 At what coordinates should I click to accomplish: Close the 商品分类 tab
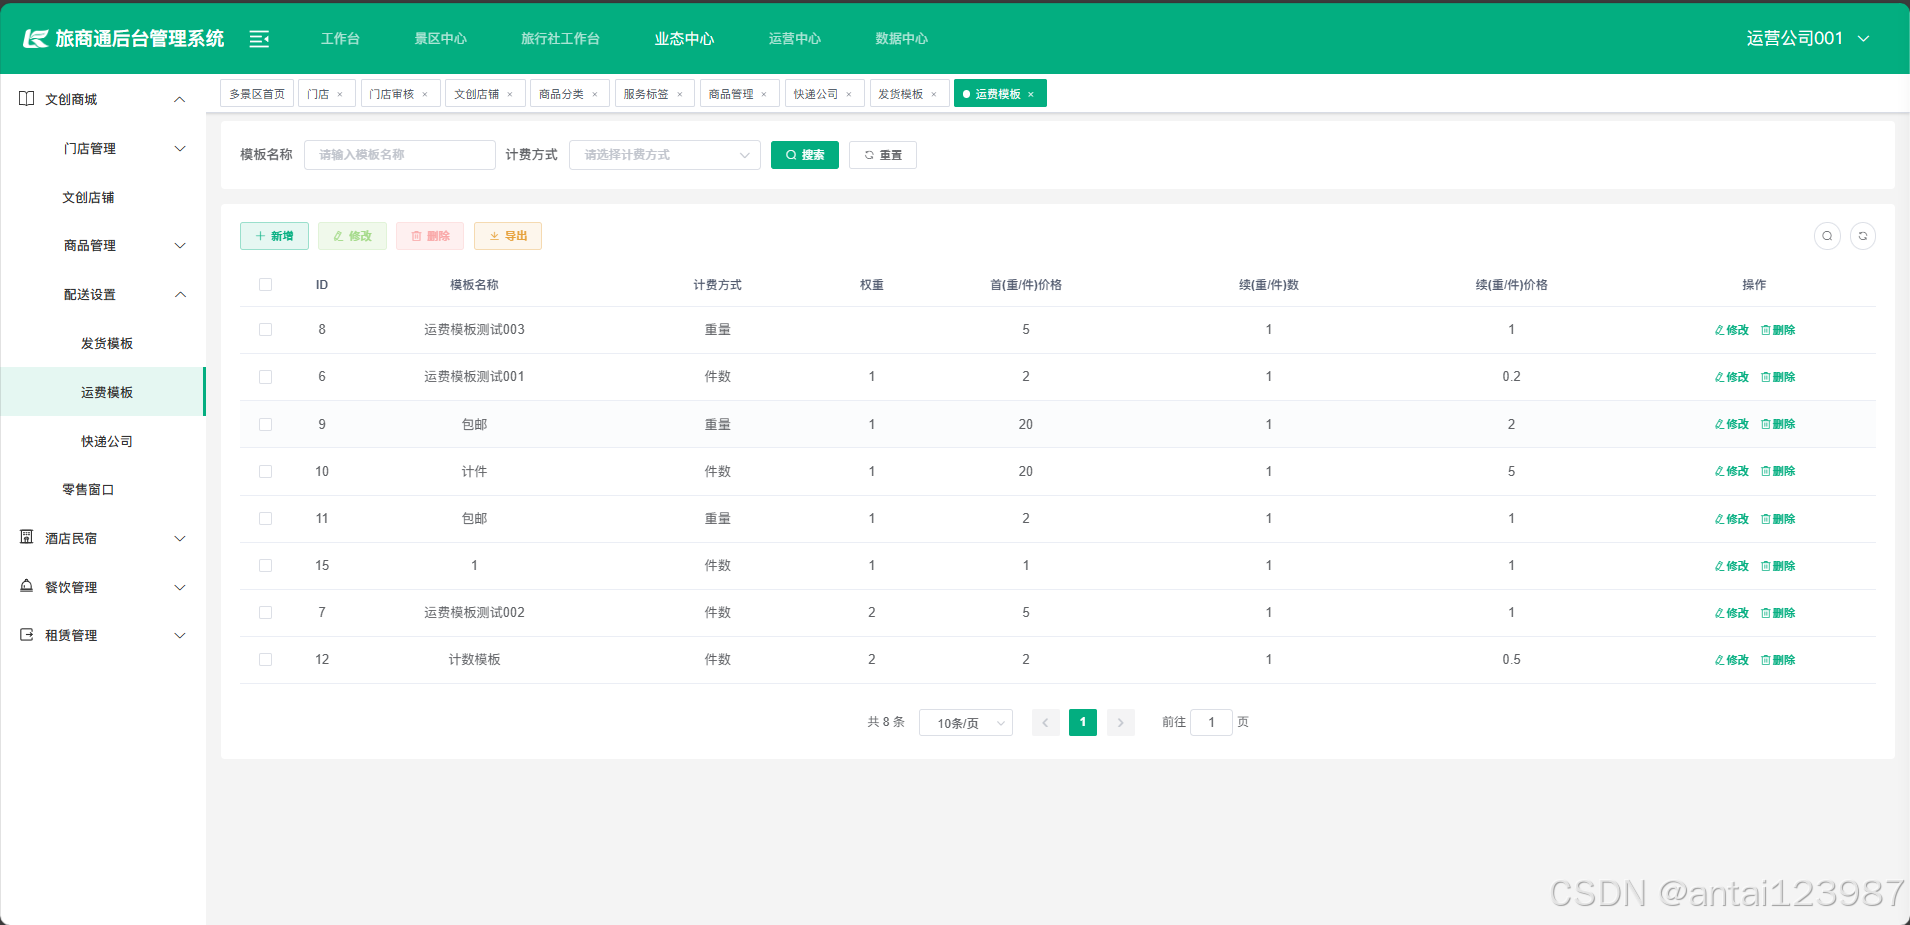coord(595,94)
